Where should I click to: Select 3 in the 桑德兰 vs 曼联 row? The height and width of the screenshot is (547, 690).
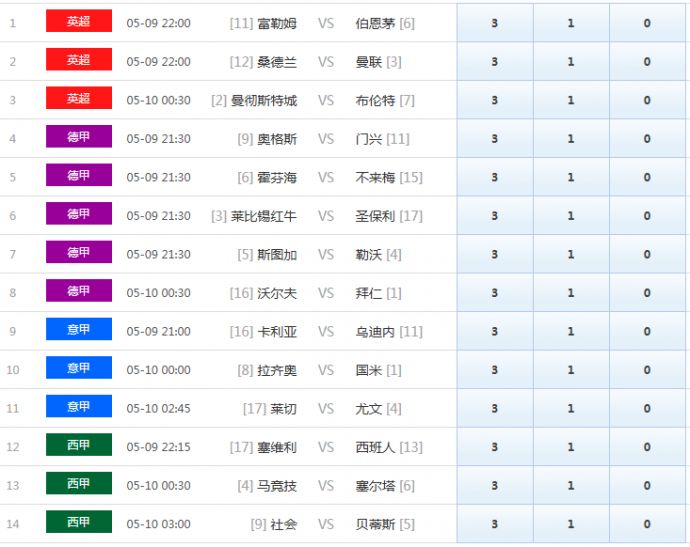(x=495, y=62)
